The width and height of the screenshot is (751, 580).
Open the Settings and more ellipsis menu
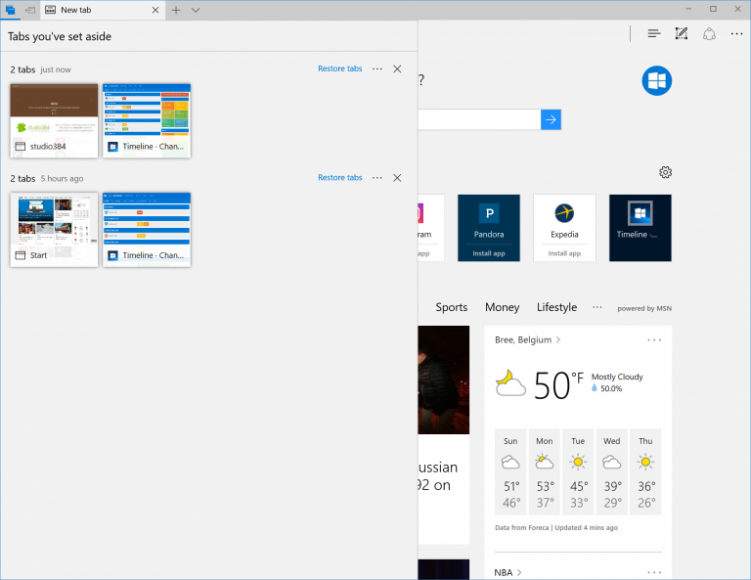pos(737,34)
